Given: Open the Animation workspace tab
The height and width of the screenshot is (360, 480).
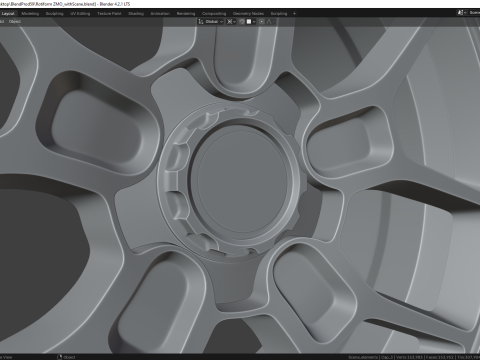Looking at the screenshot, I should pos(160,13).
